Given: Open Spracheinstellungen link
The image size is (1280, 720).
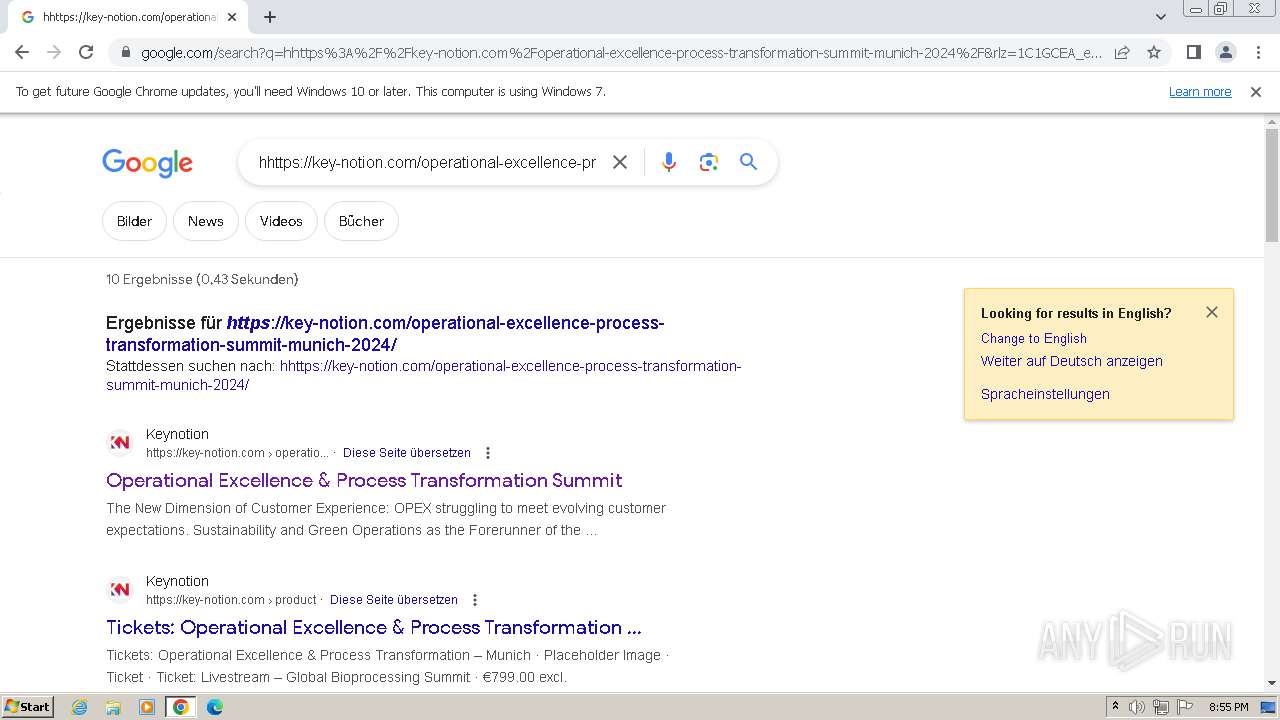Looking at the screenshot, I should [x=1045, y=394].
